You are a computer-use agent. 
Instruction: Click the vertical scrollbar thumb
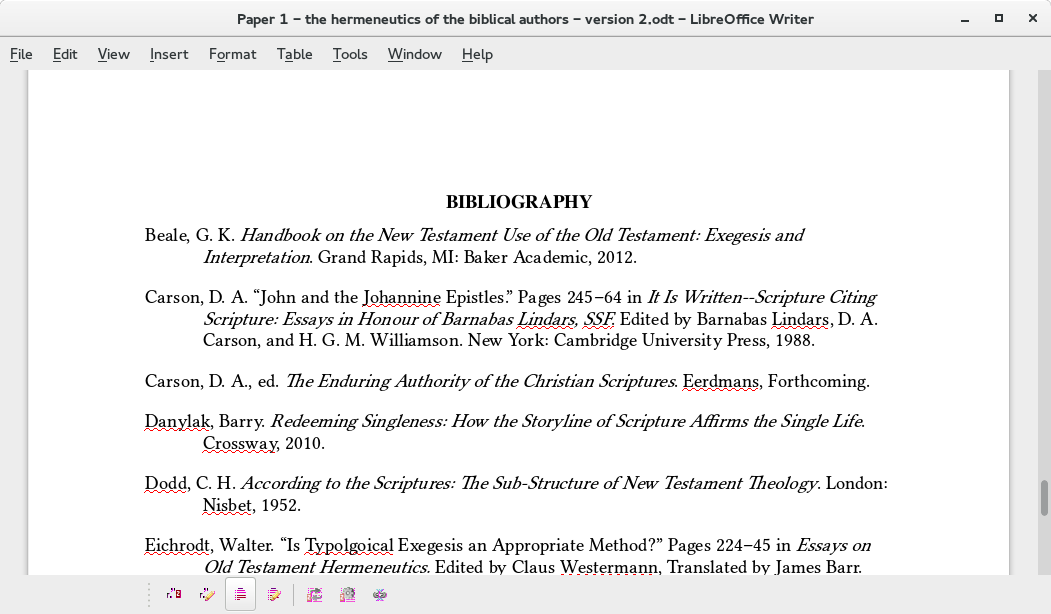pos(1044,498)
